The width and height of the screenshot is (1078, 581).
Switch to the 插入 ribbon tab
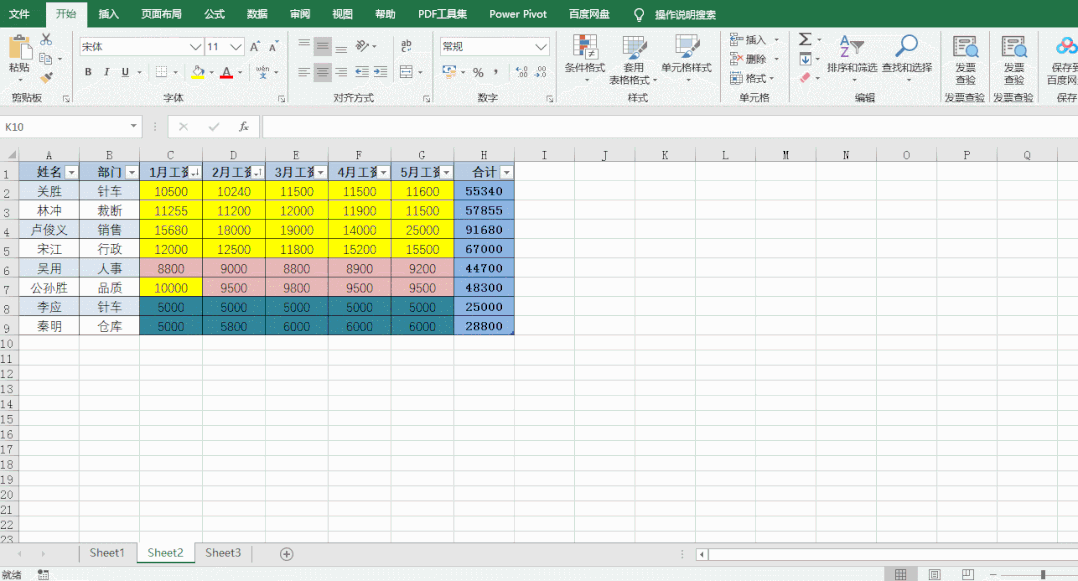(x=109, y=14)
